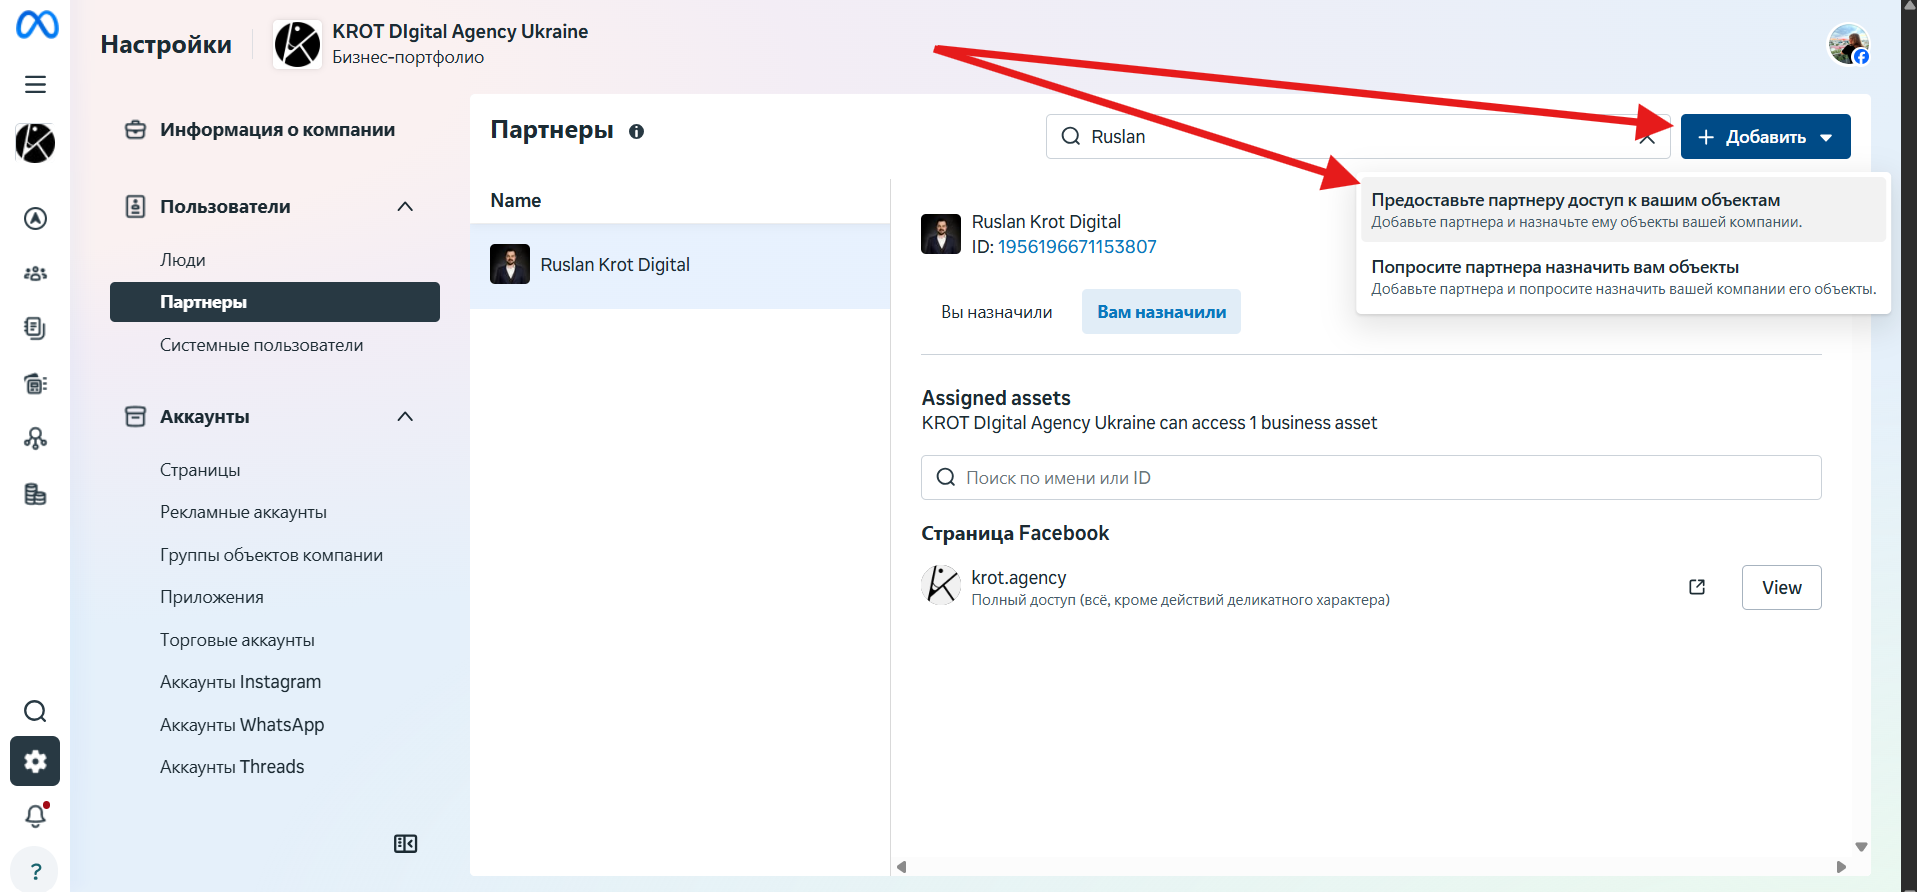Collapse the Пользователи section
The width and height of the screenshot is (1917, 892).
click(405, 207)
